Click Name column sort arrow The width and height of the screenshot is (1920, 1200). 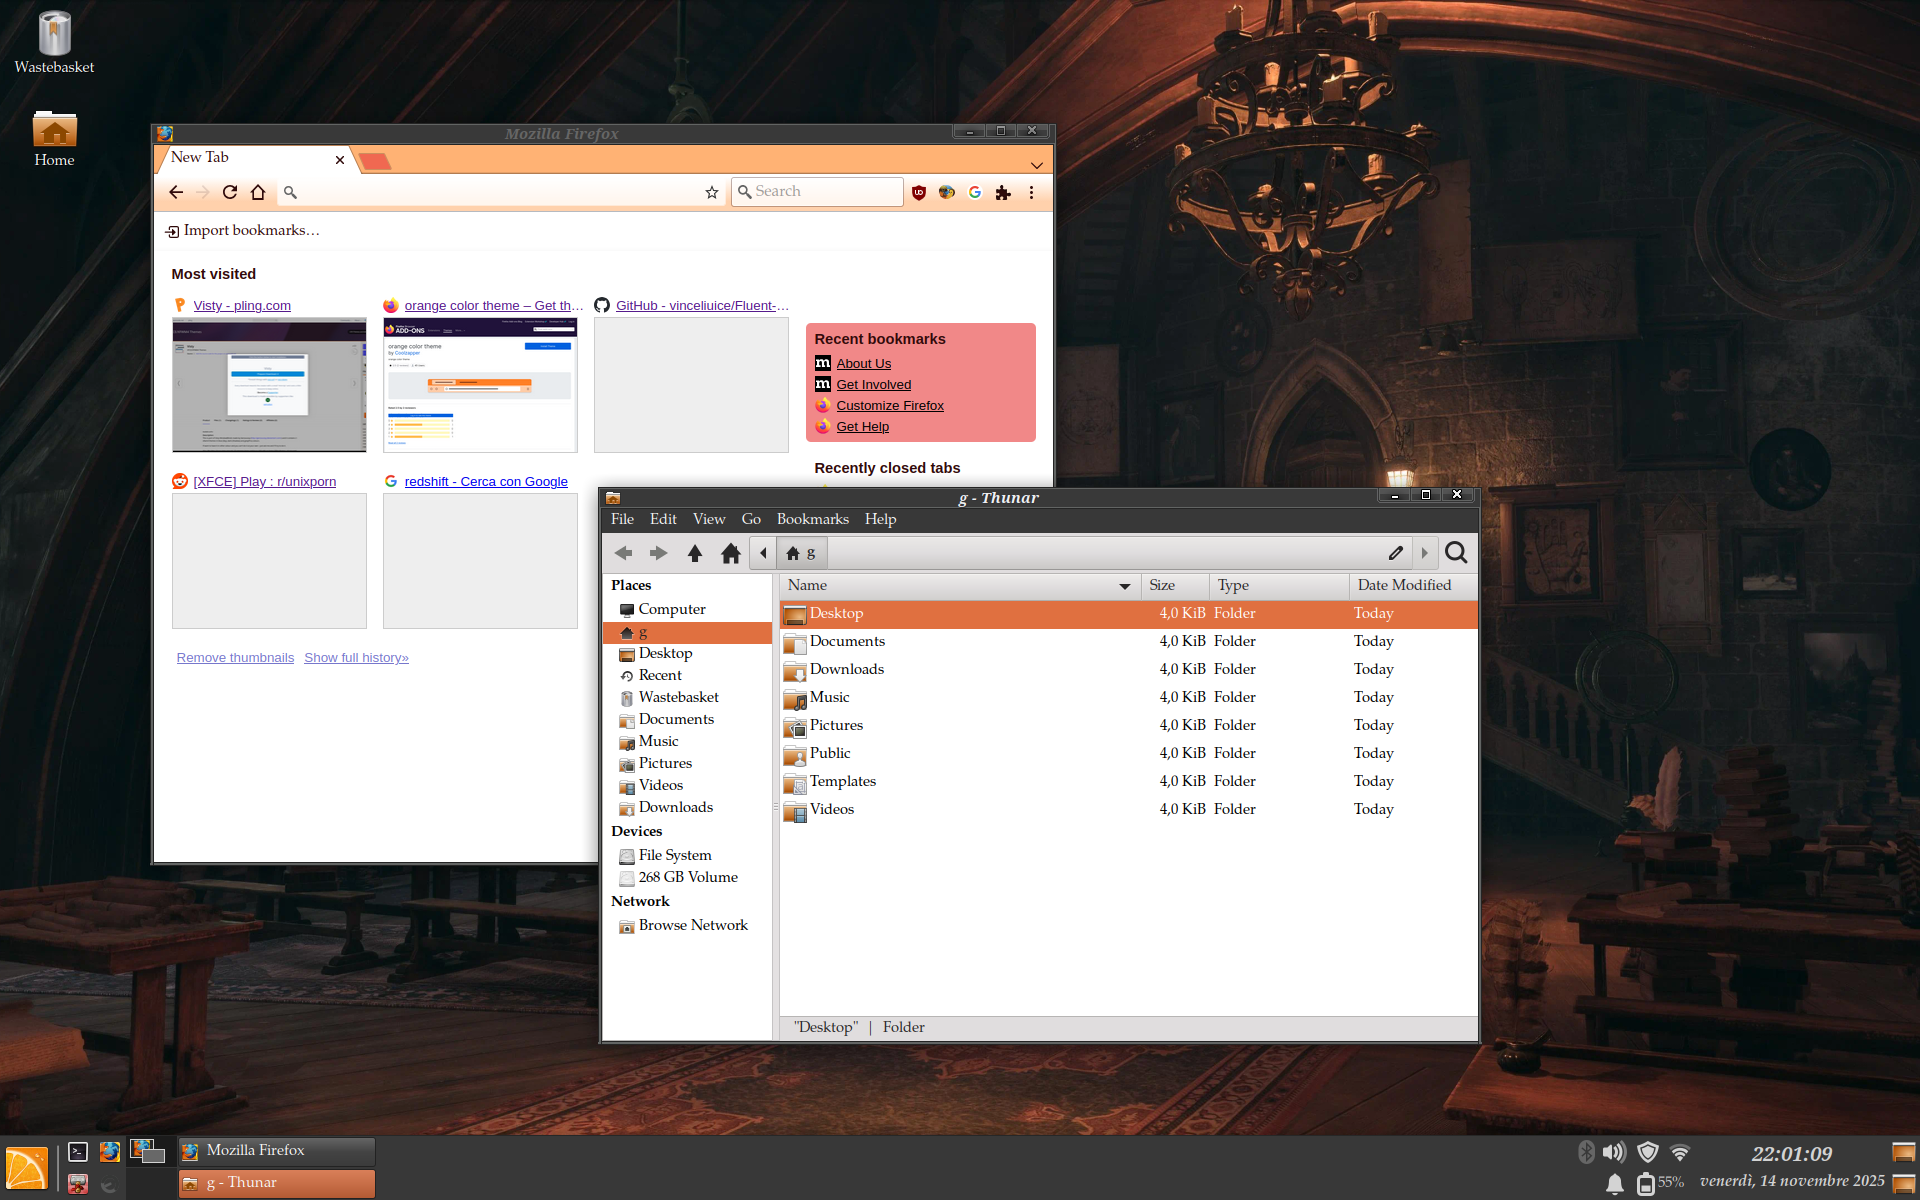[1124, 586]
